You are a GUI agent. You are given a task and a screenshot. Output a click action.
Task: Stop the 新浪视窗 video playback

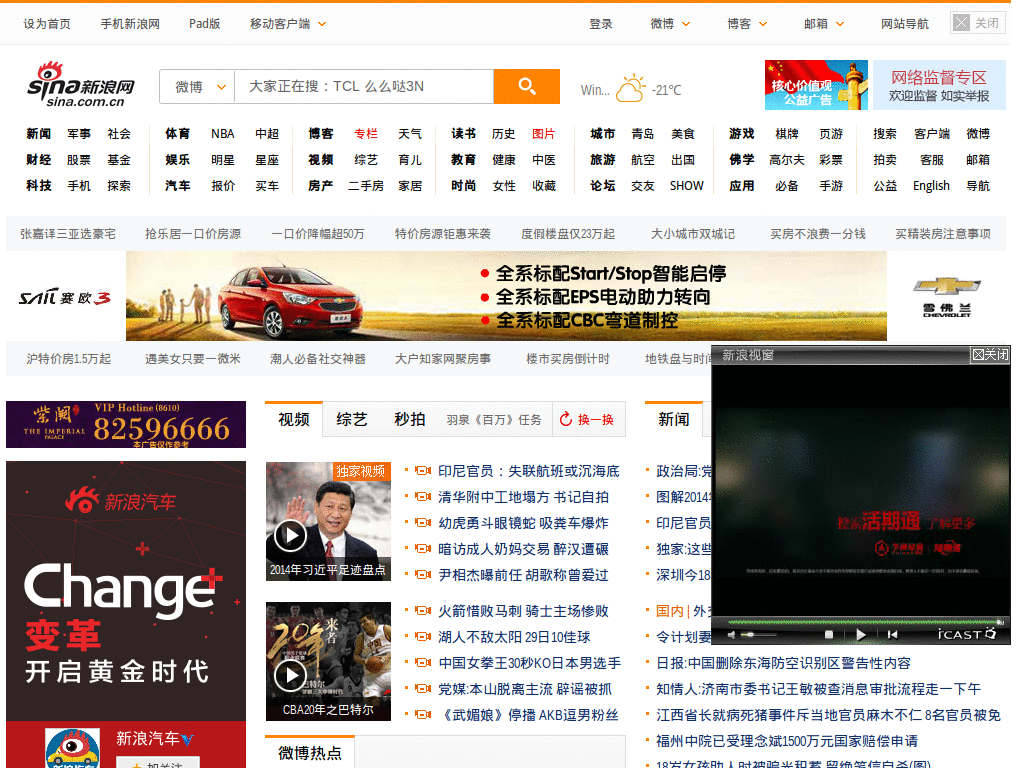click(x=829, y=634)
